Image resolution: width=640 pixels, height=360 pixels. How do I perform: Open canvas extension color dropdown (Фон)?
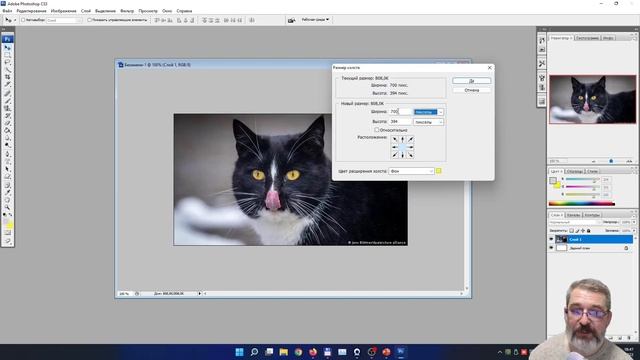[x=411, y=171]
